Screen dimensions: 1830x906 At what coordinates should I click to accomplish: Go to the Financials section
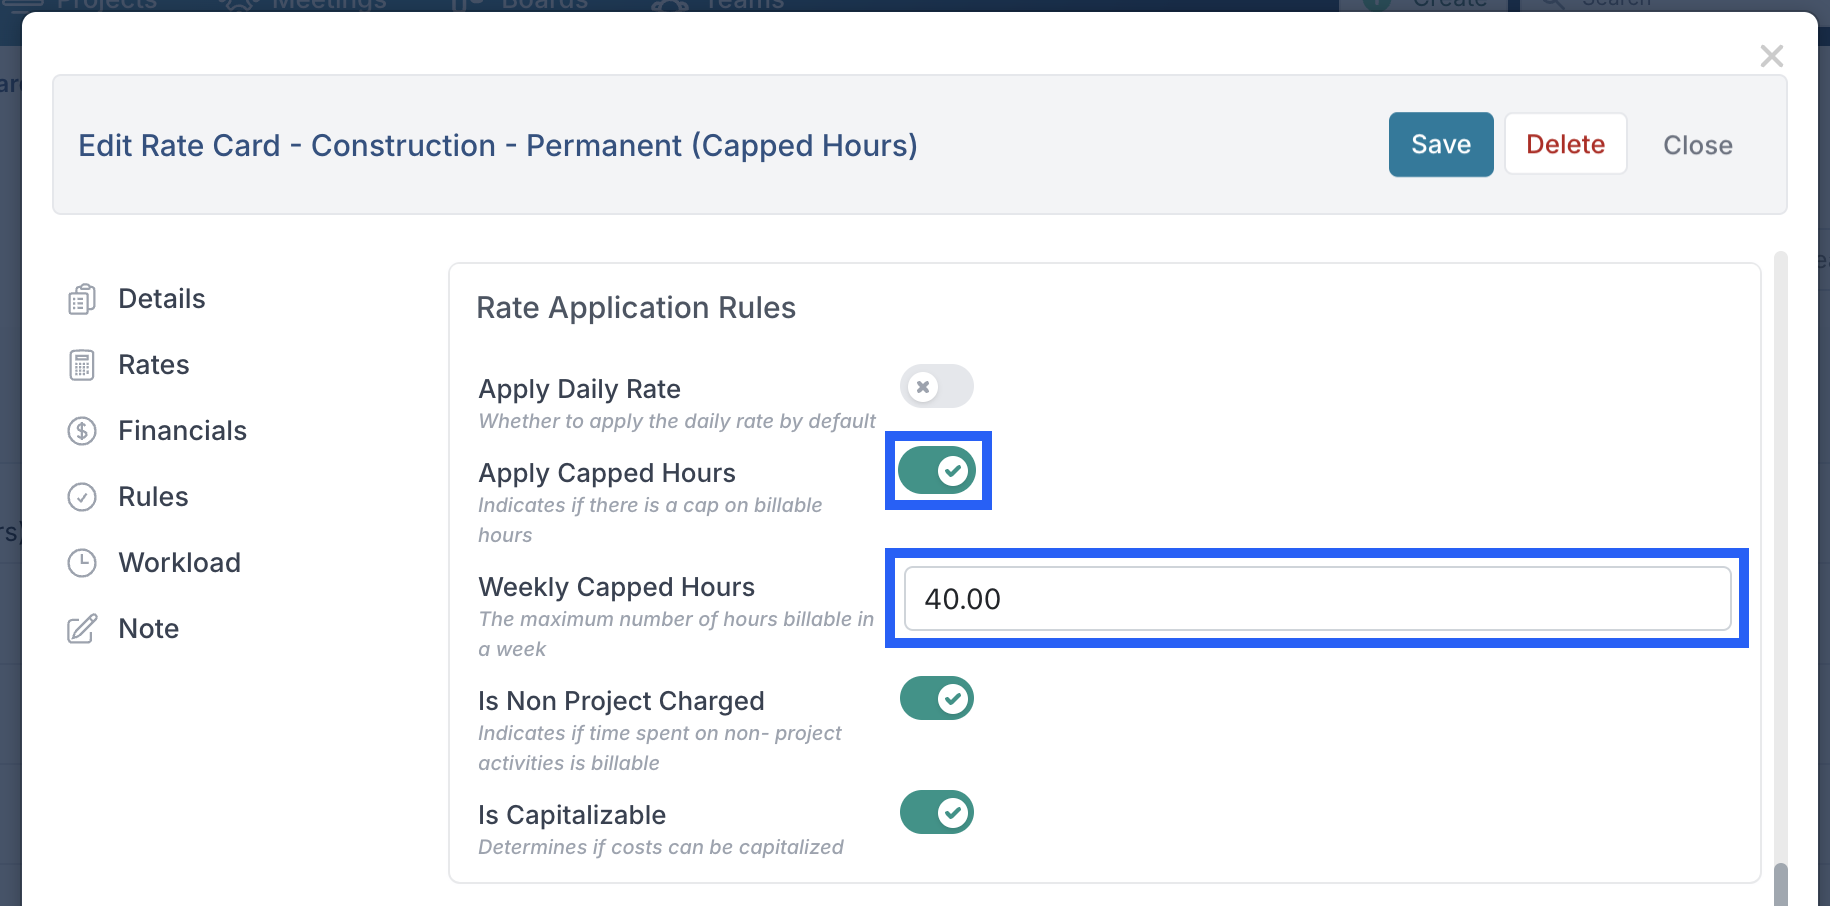[x=182, y=431]
